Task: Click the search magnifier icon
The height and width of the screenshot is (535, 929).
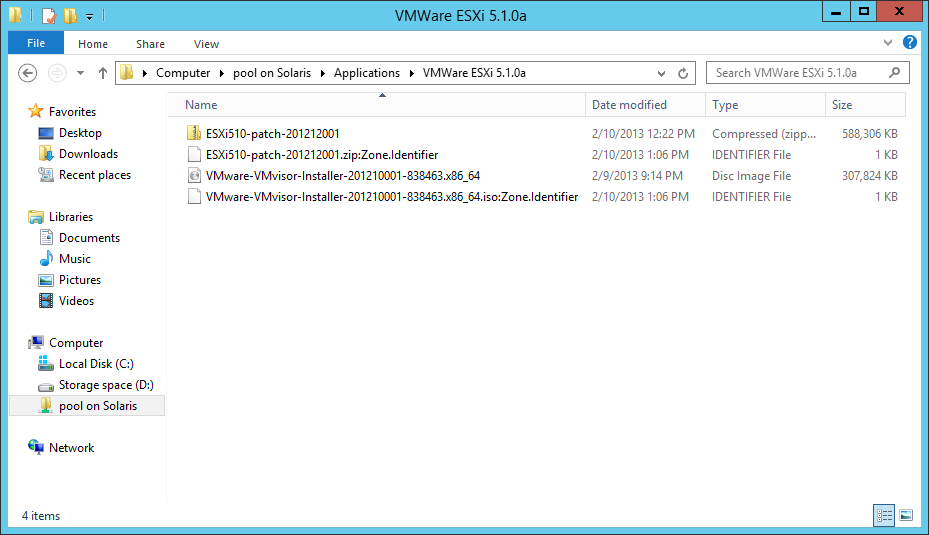Action: (895, 72)
